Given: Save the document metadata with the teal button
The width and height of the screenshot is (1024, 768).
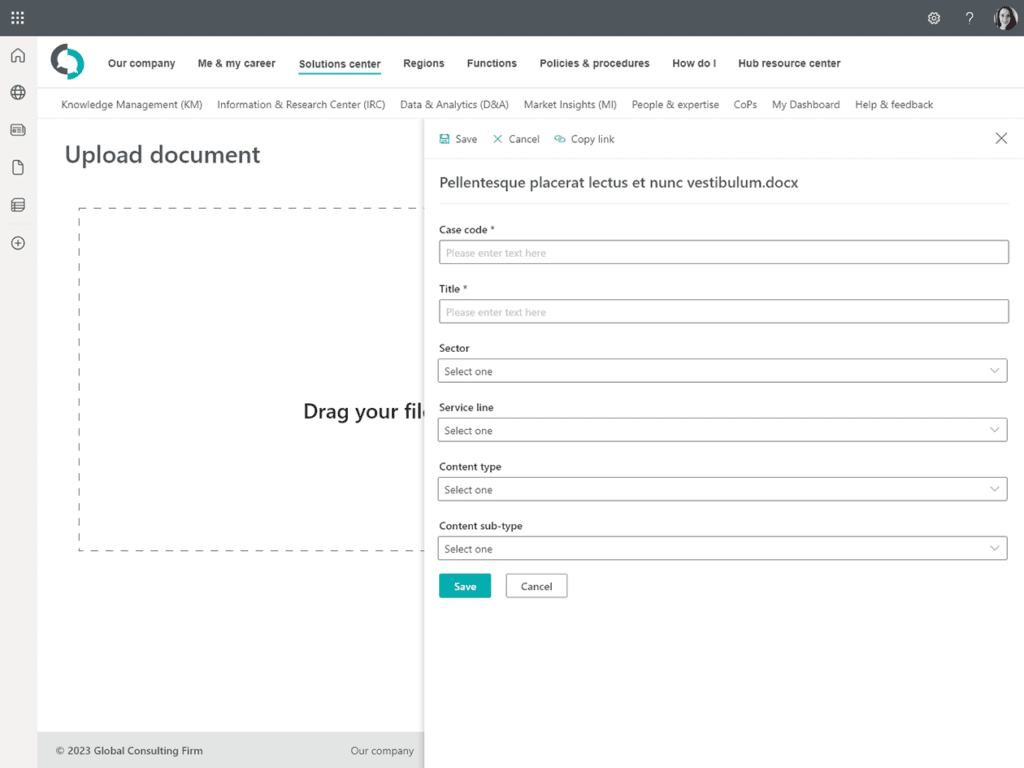Looking at the screenshot, I should (464, 585).
